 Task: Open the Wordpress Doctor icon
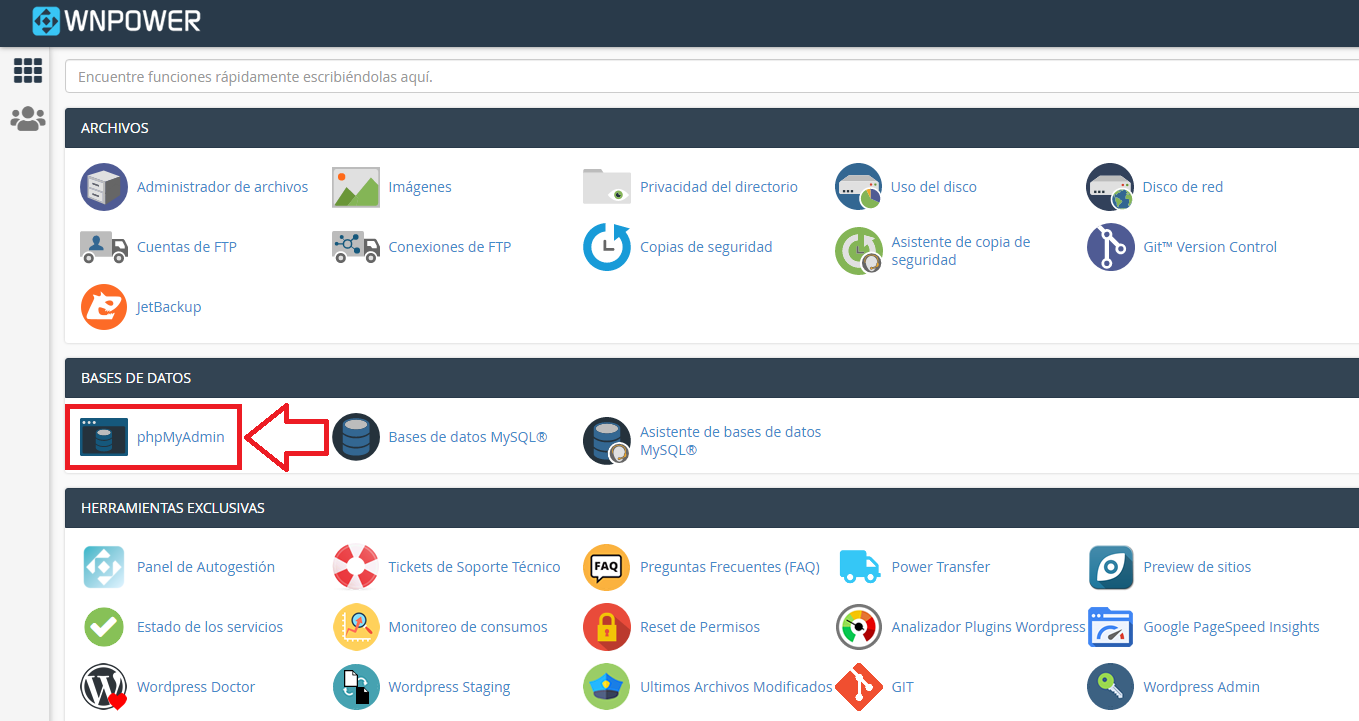tap(104, 687)
